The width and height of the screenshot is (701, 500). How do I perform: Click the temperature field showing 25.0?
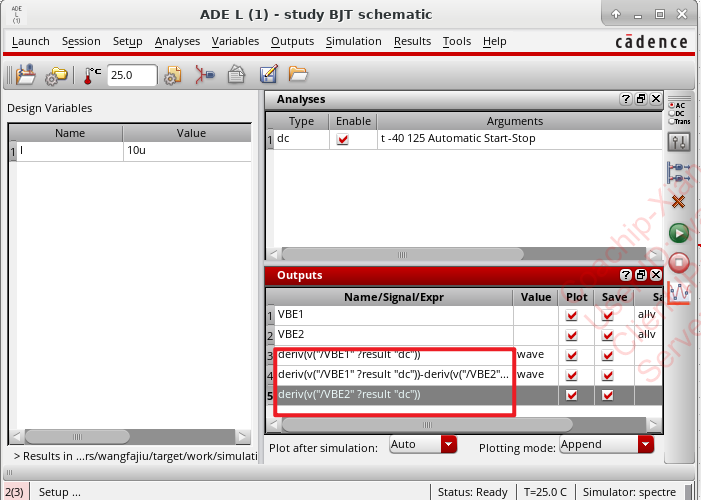132,75
